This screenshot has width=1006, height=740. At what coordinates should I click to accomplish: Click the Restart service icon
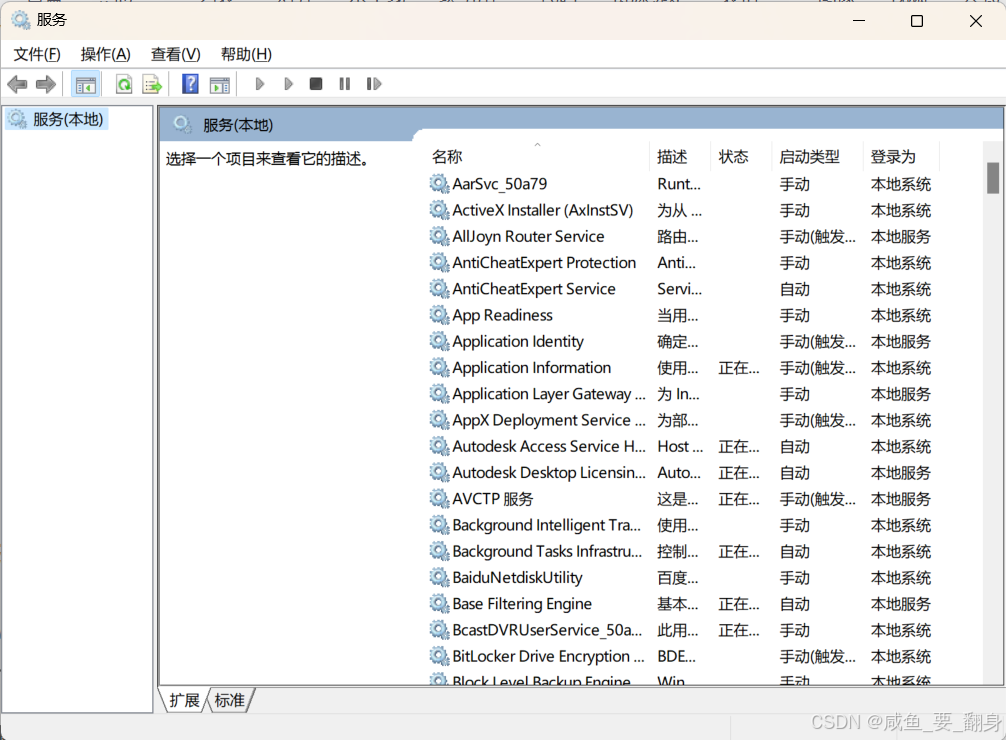pyautogui.click(x=373, y=84)
